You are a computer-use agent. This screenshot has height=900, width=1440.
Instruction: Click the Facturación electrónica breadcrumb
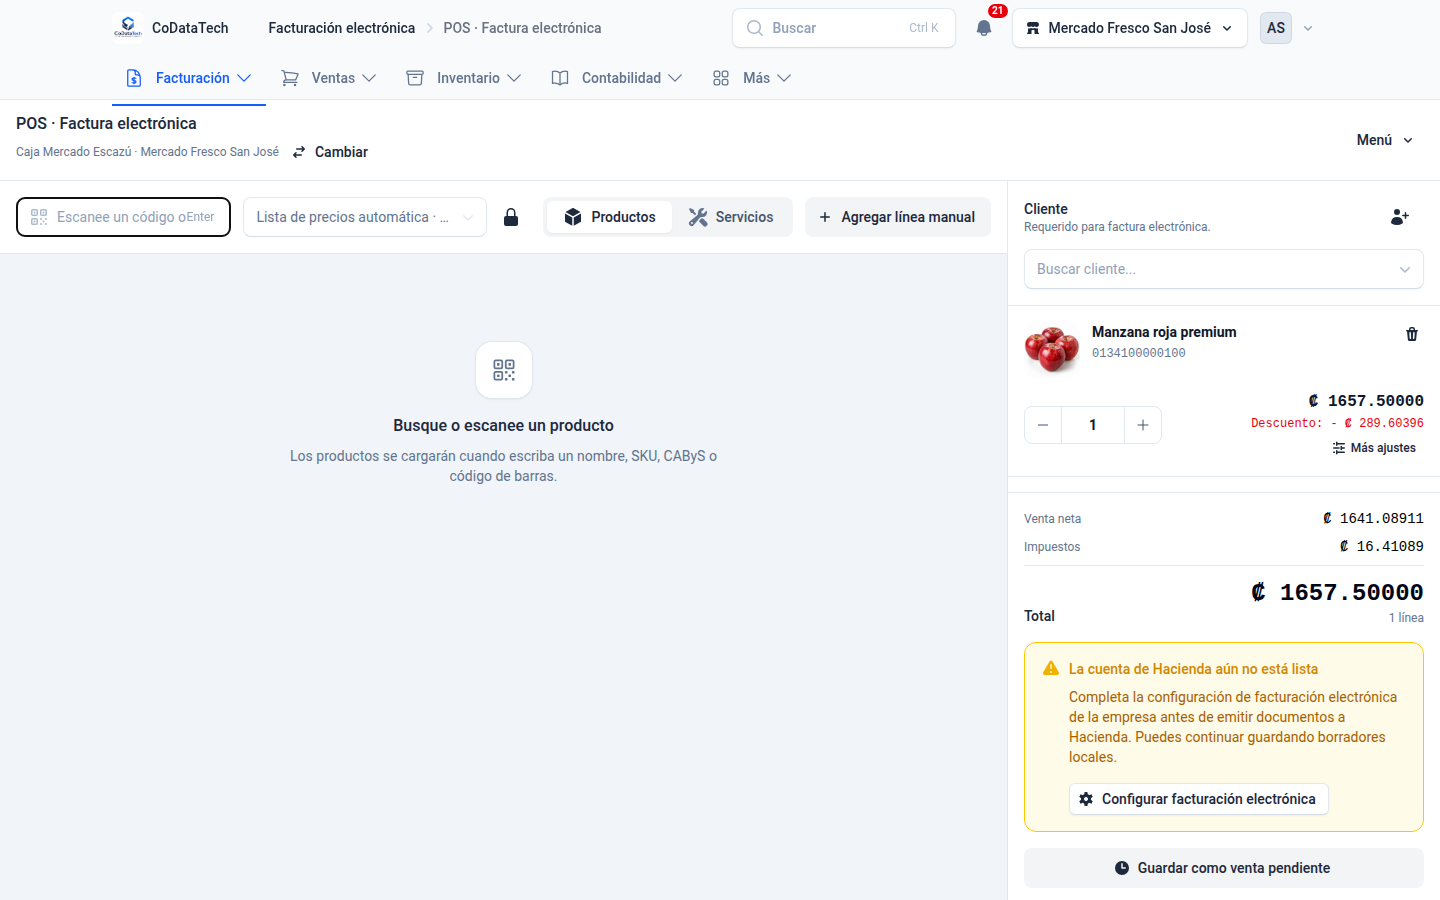pos(341,28)
